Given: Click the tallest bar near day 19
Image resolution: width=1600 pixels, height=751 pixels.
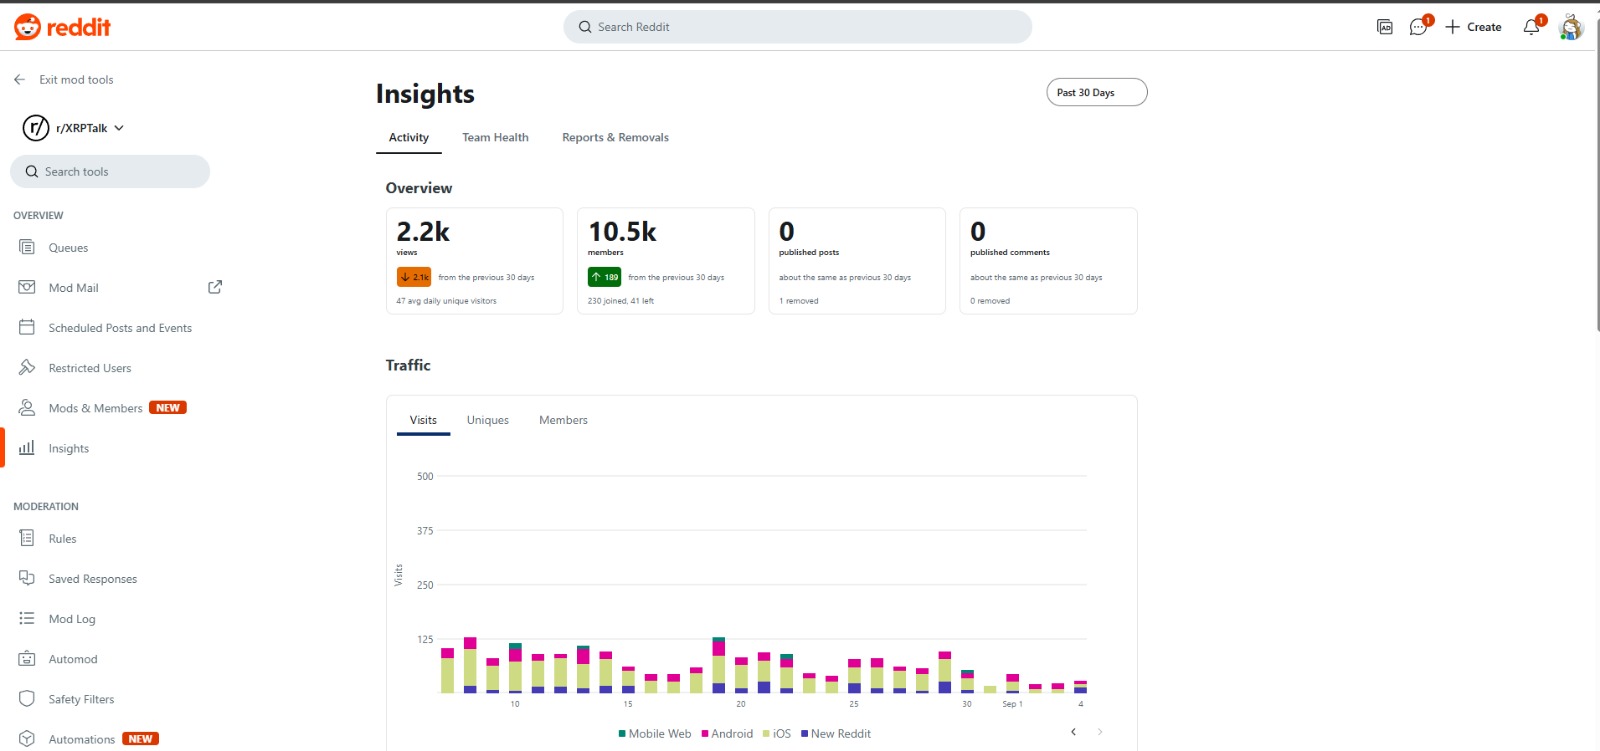Looking at the screenshot, I should click(718, 665).
